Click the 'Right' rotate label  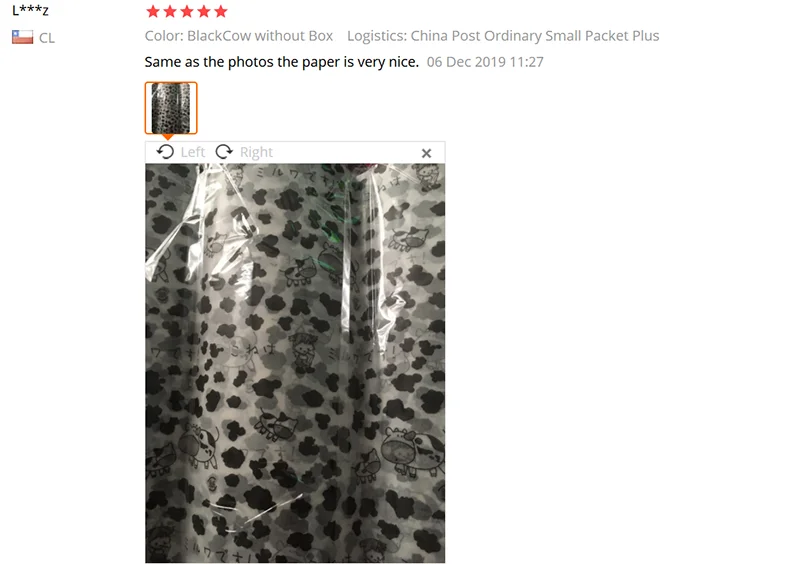coord(256,152)
